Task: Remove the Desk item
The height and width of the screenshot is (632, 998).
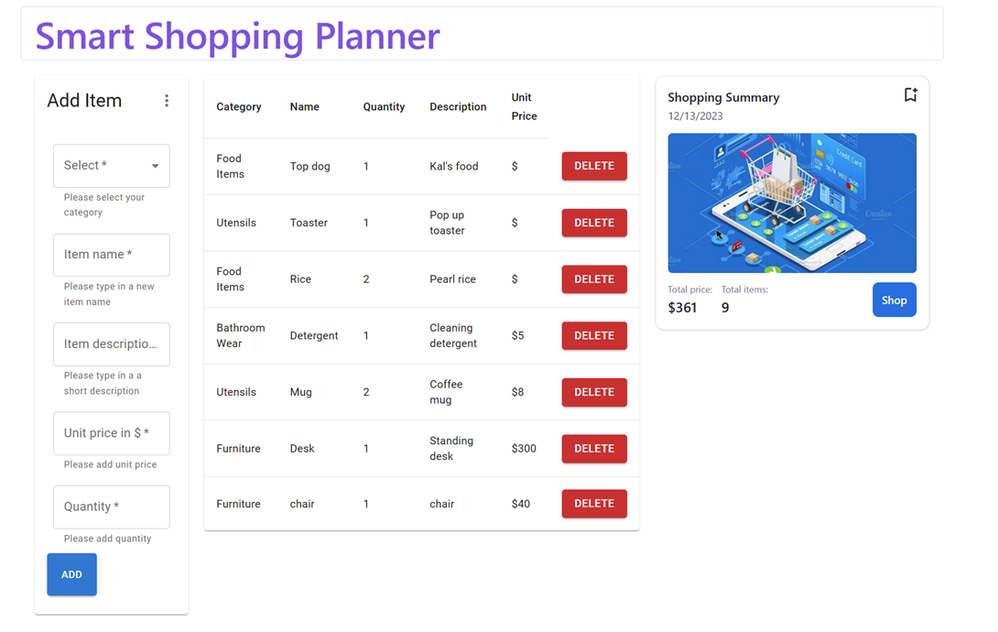Action: coord(594,449)
